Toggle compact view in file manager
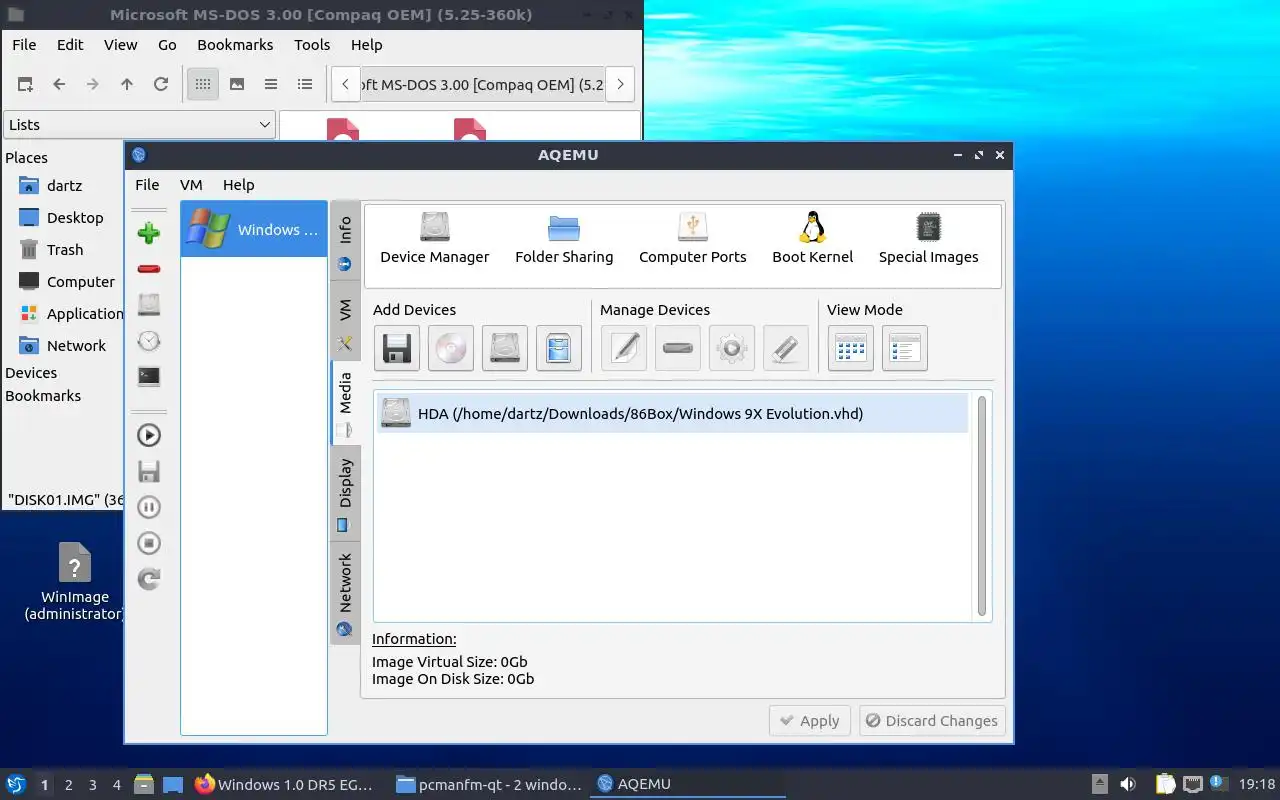Viewport: 1280px width, 800px height. [271, 85]
